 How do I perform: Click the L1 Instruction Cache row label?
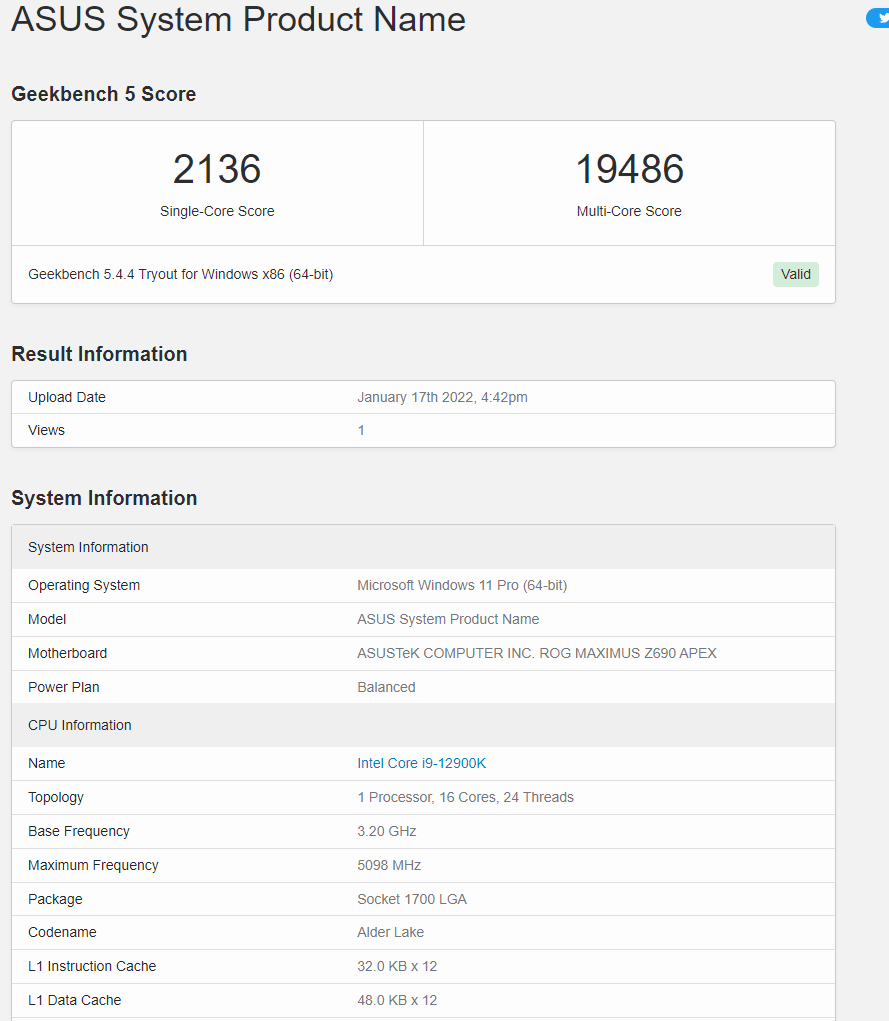coord(92,966)
